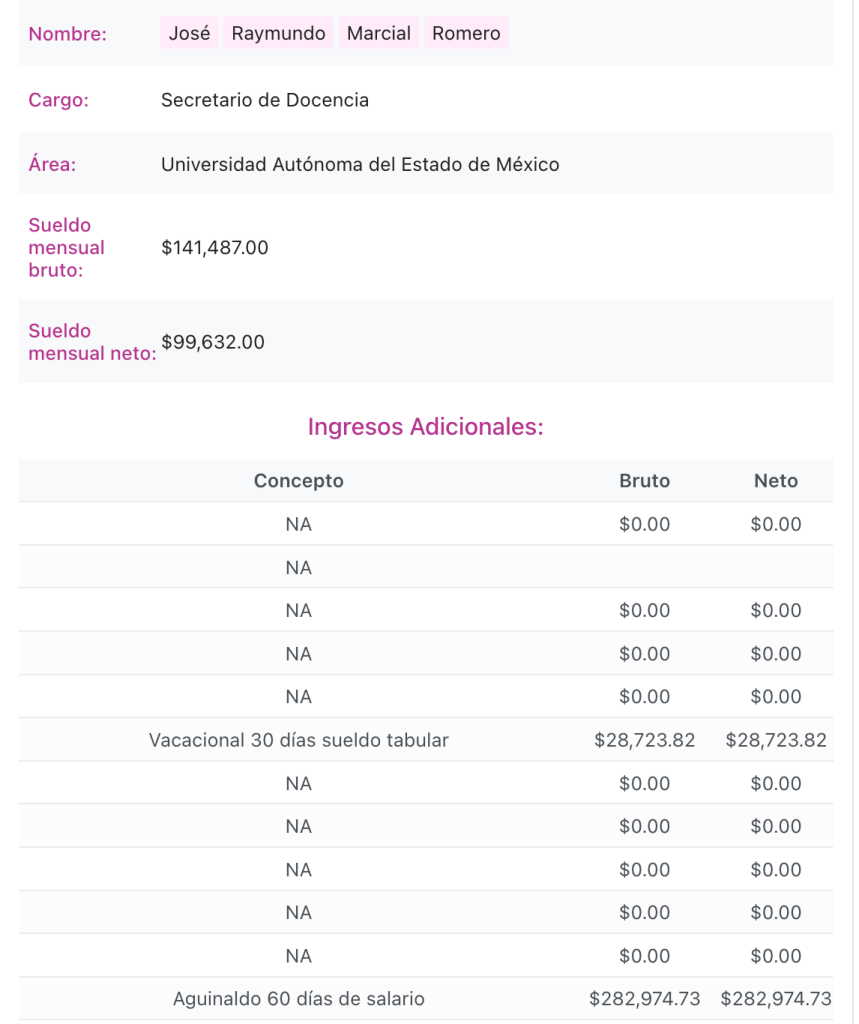This screenshot has height=1024, width=859.
Task: Click the Ingresos Adicionales heading
Action: (x=425, y=427)
